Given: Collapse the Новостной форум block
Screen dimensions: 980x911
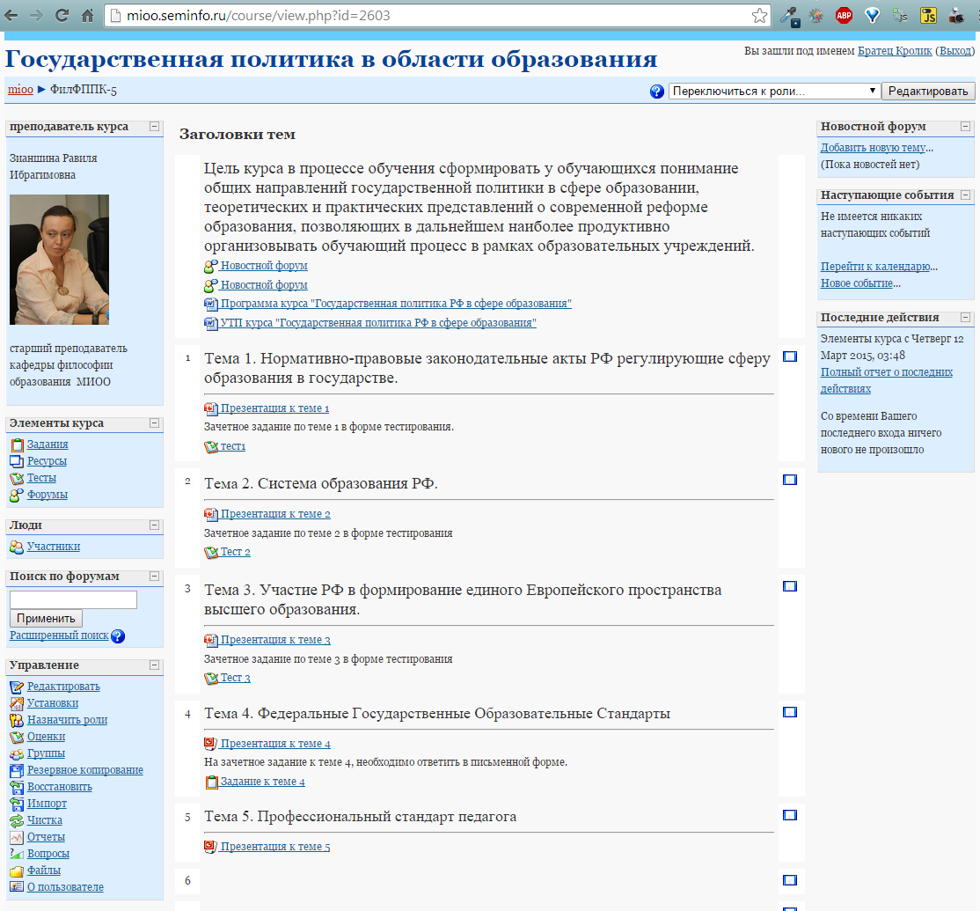Looking at the screenshot, I should point(965,127).
